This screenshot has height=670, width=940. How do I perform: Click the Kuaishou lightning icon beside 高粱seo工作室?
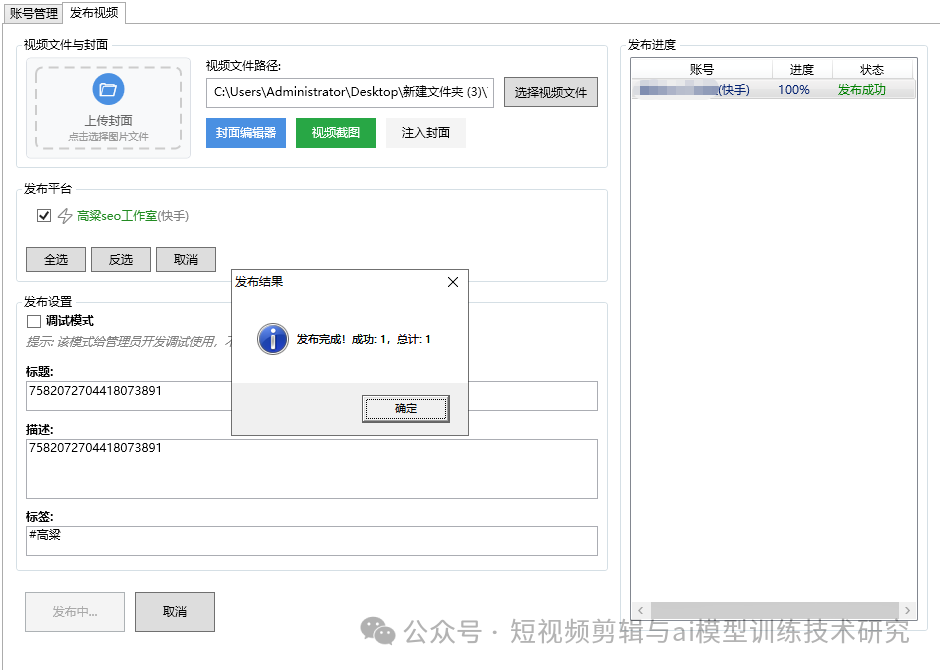coord(64,215)
